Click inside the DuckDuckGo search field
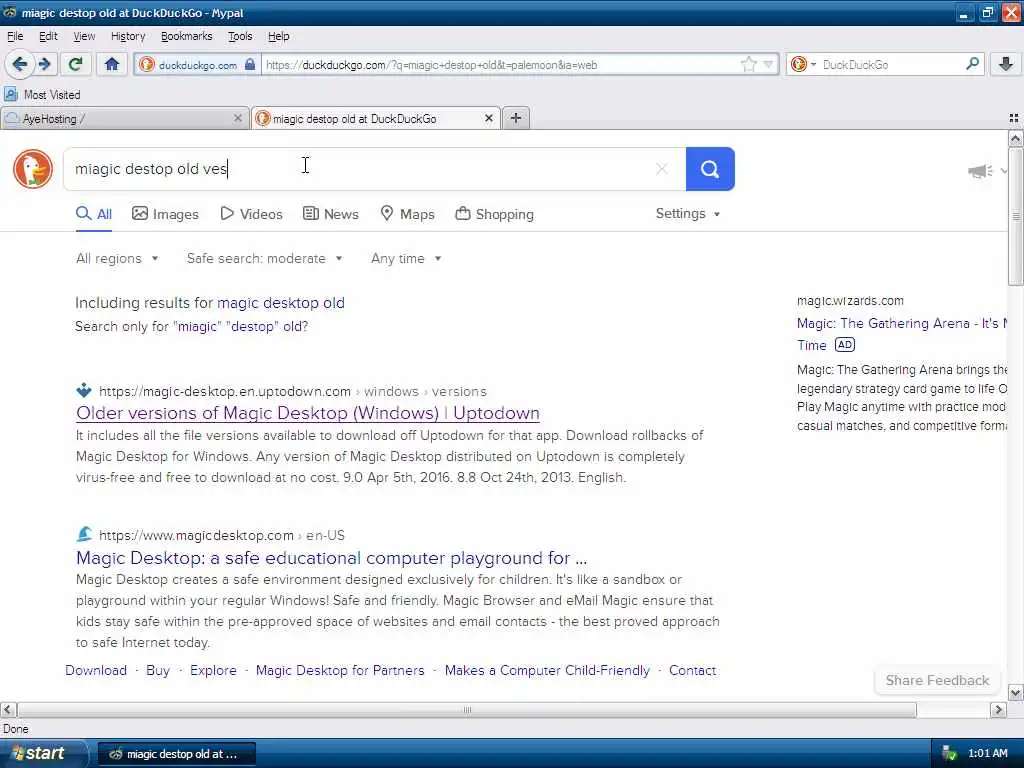Image resolution: width=1024 pixels, height=768 pixels. pyautogui.click(x=374, y=169)
